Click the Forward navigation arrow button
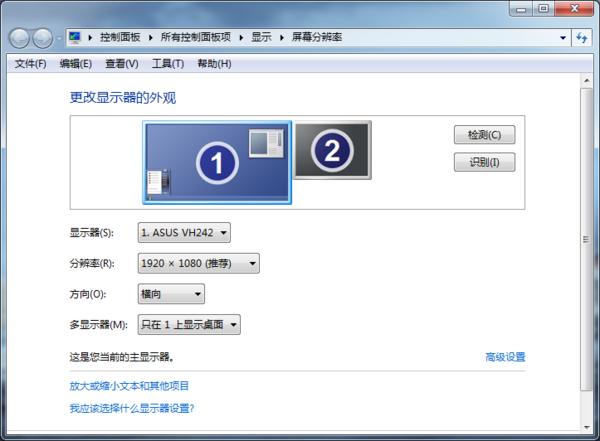This screenshot has width=600, height=441. [42, 38]
